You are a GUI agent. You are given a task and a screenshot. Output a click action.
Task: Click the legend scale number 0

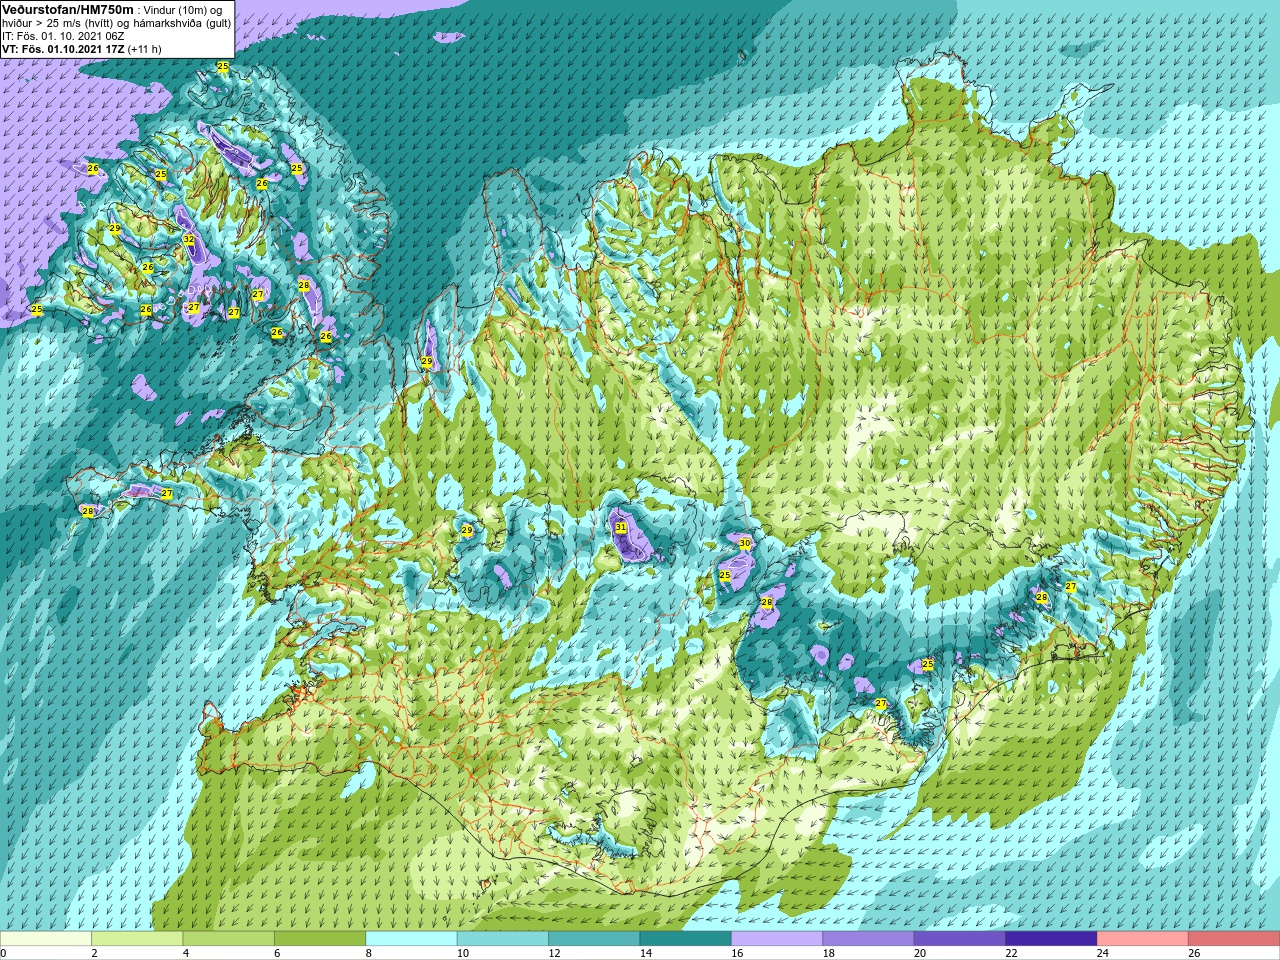(x=3, y=953)
